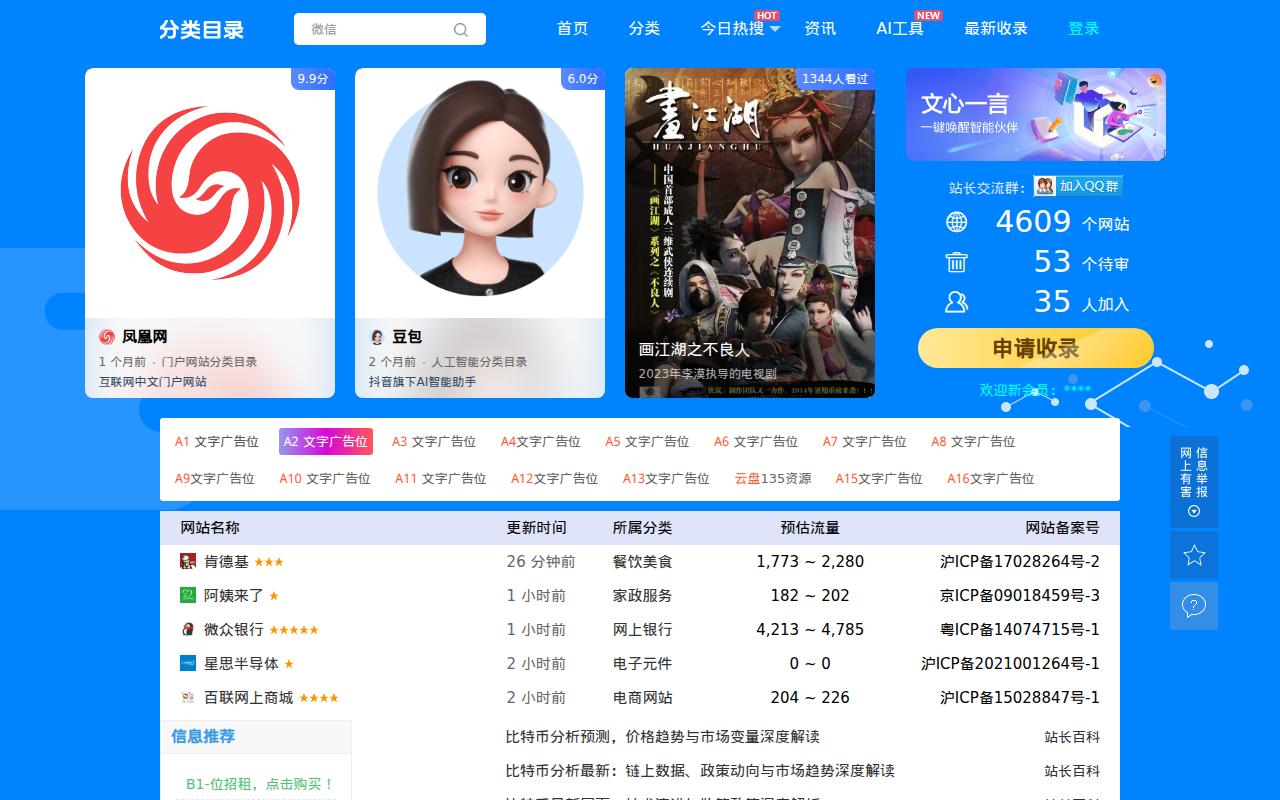Image resolution: width=1280 pixels, height=800 pixels.
Task: Expand the 今日热搜 dropdown arrow
Action: pyautogui.click(x=775, y=29)
